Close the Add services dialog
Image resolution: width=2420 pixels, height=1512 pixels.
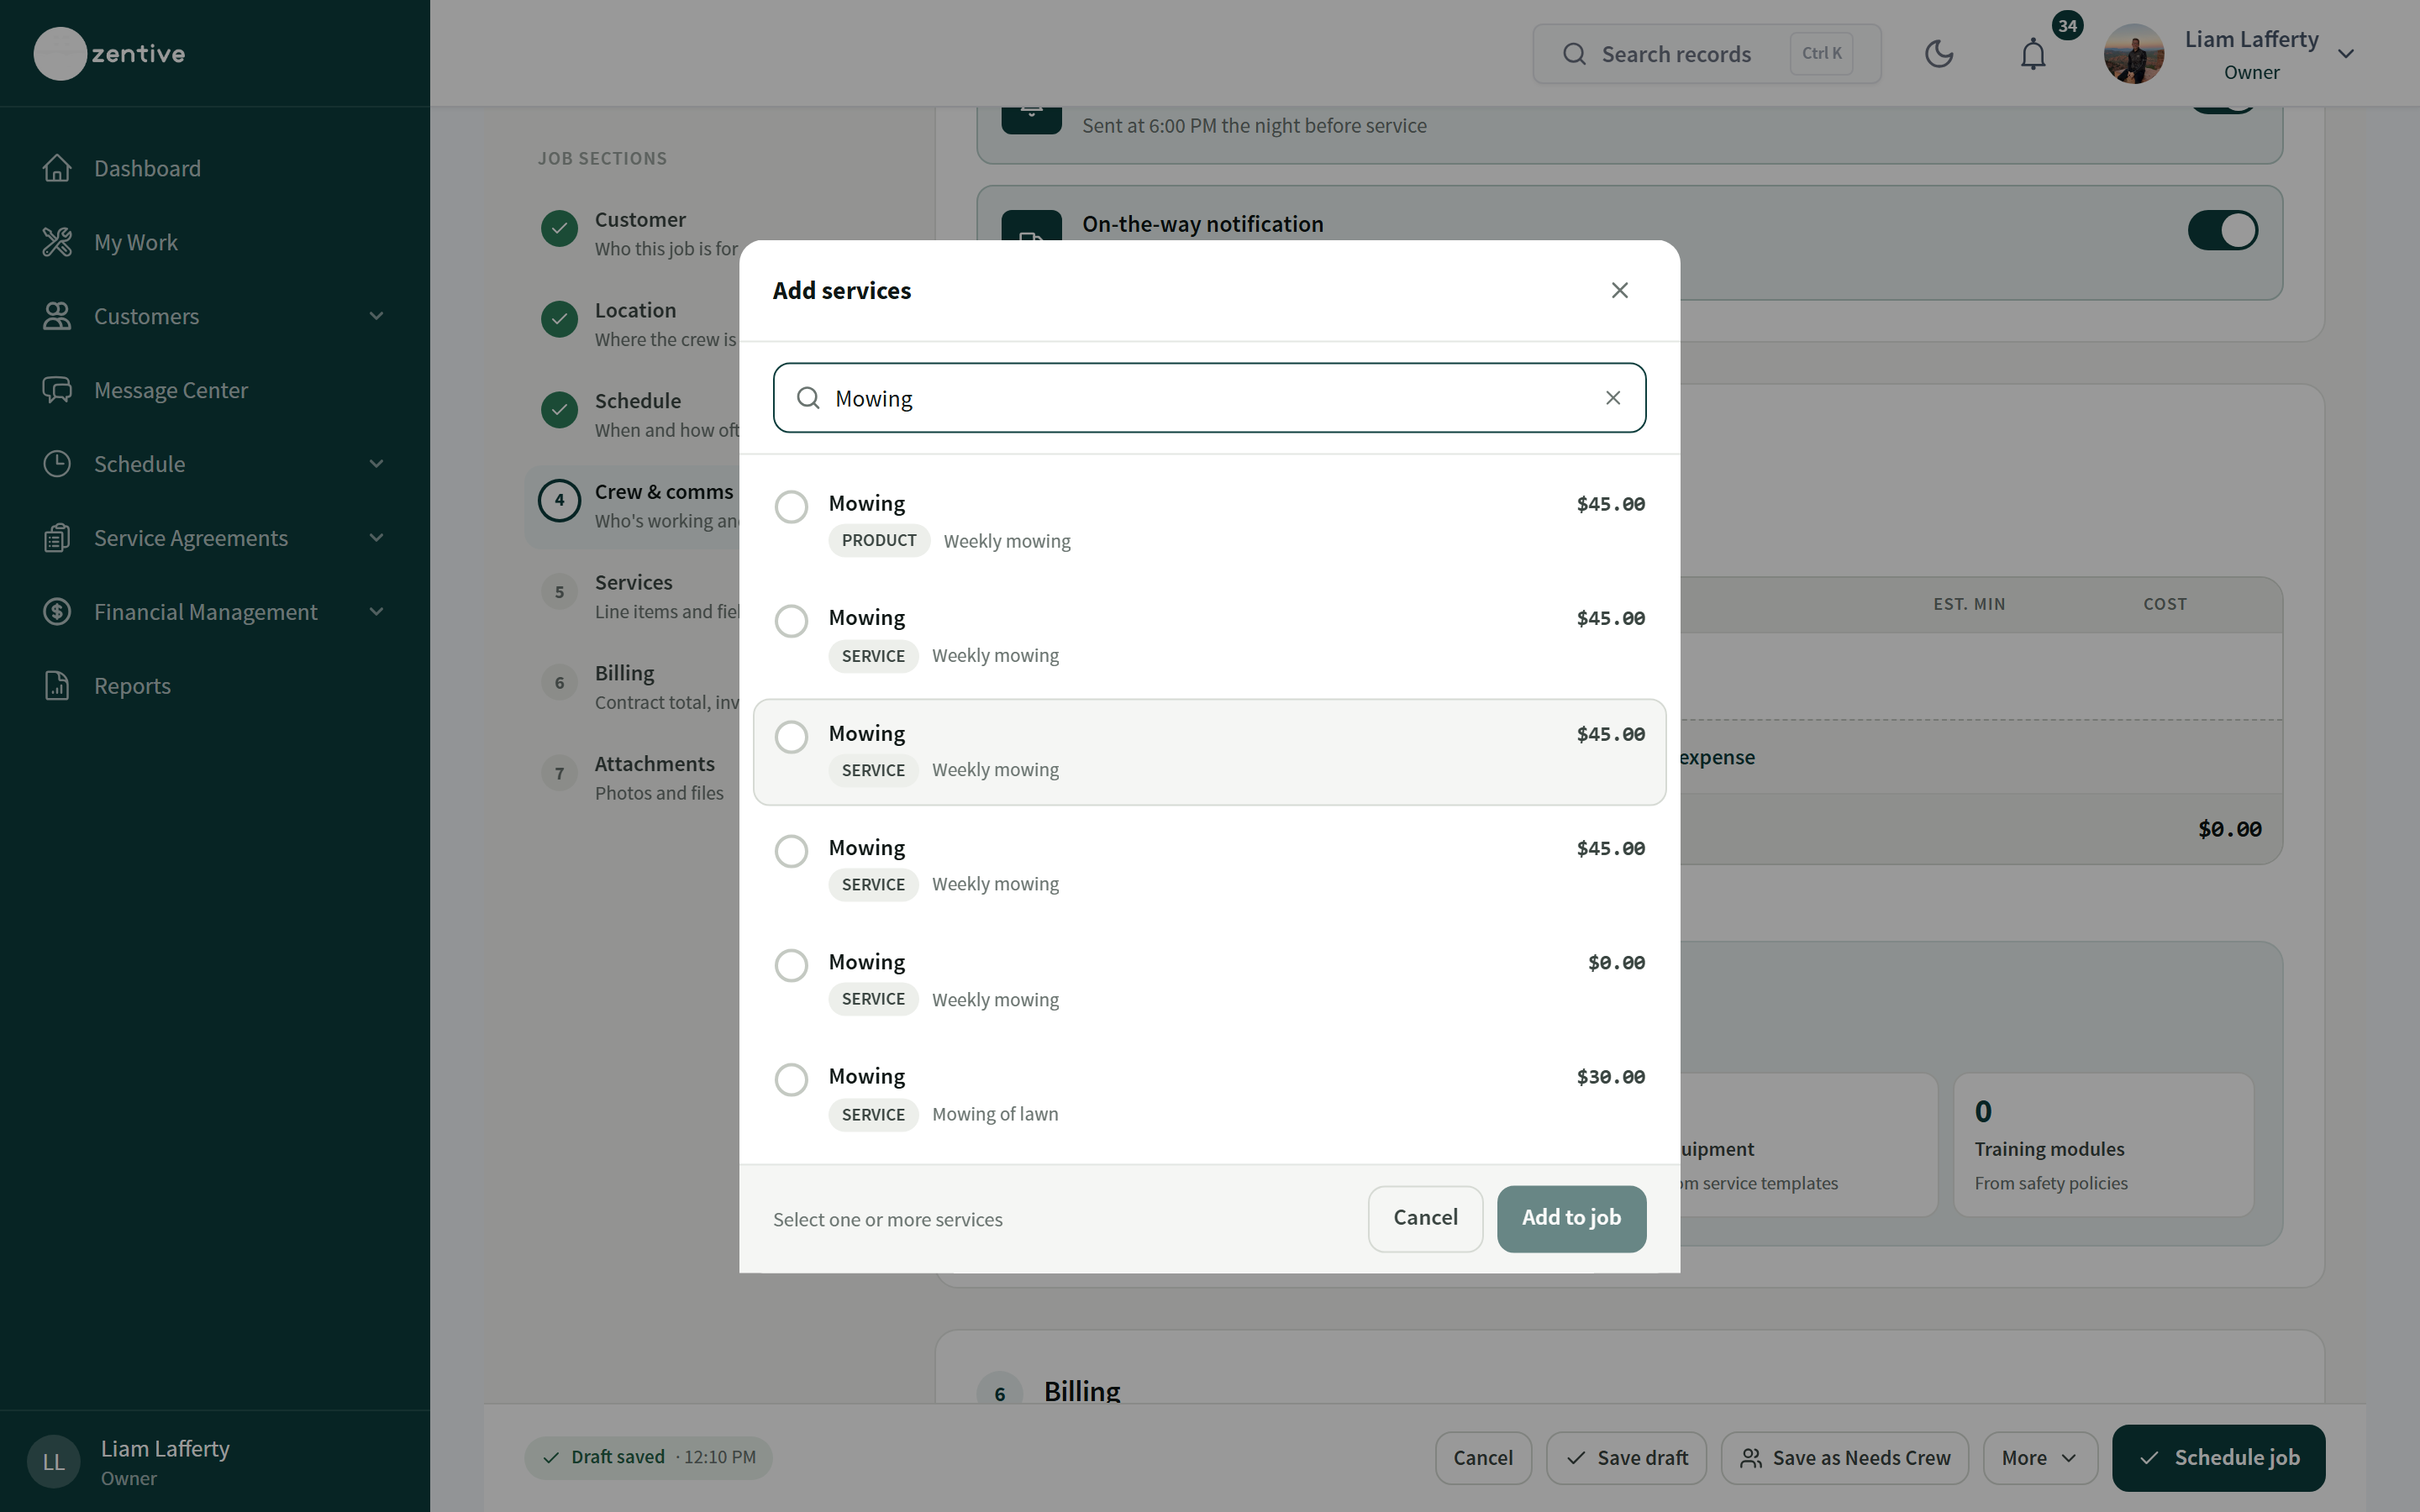pyautogui.click(x=1620, y=290)
